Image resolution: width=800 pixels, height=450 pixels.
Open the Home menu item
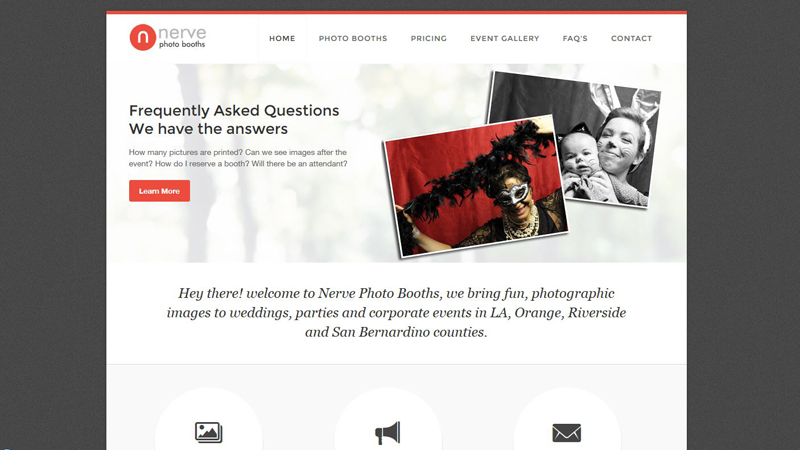tap(282, 38)
